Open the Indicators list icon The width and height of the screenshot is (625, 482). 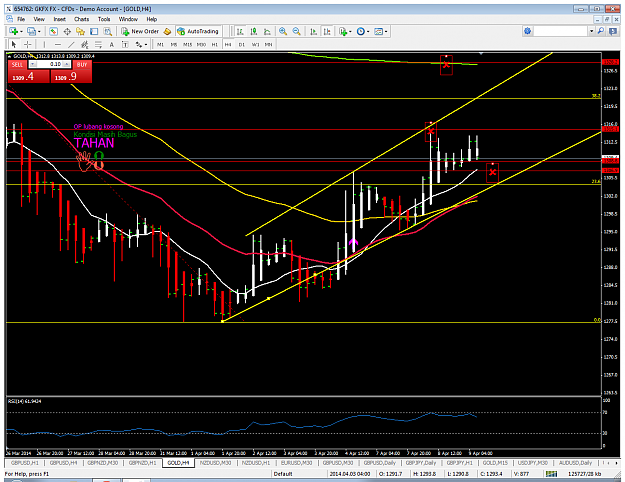[x=343, y=31]
